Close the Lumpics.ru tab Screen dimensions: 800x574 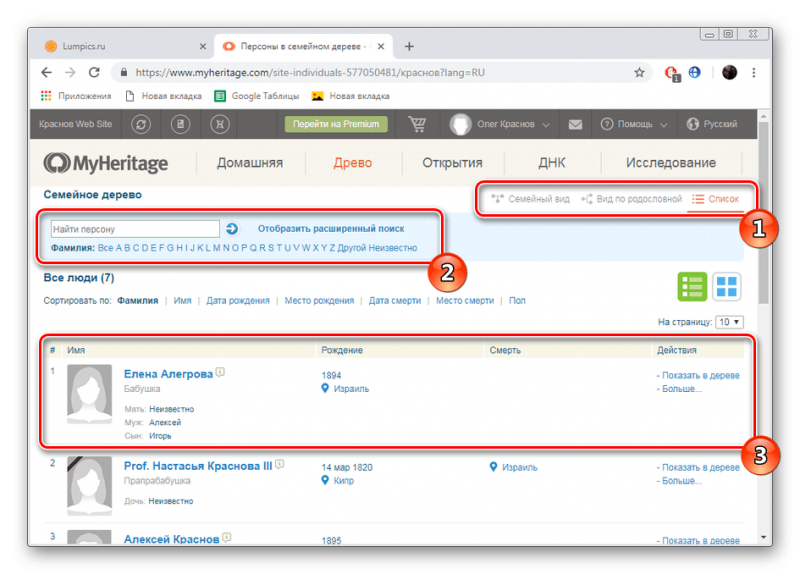click(x=203, y=46)
